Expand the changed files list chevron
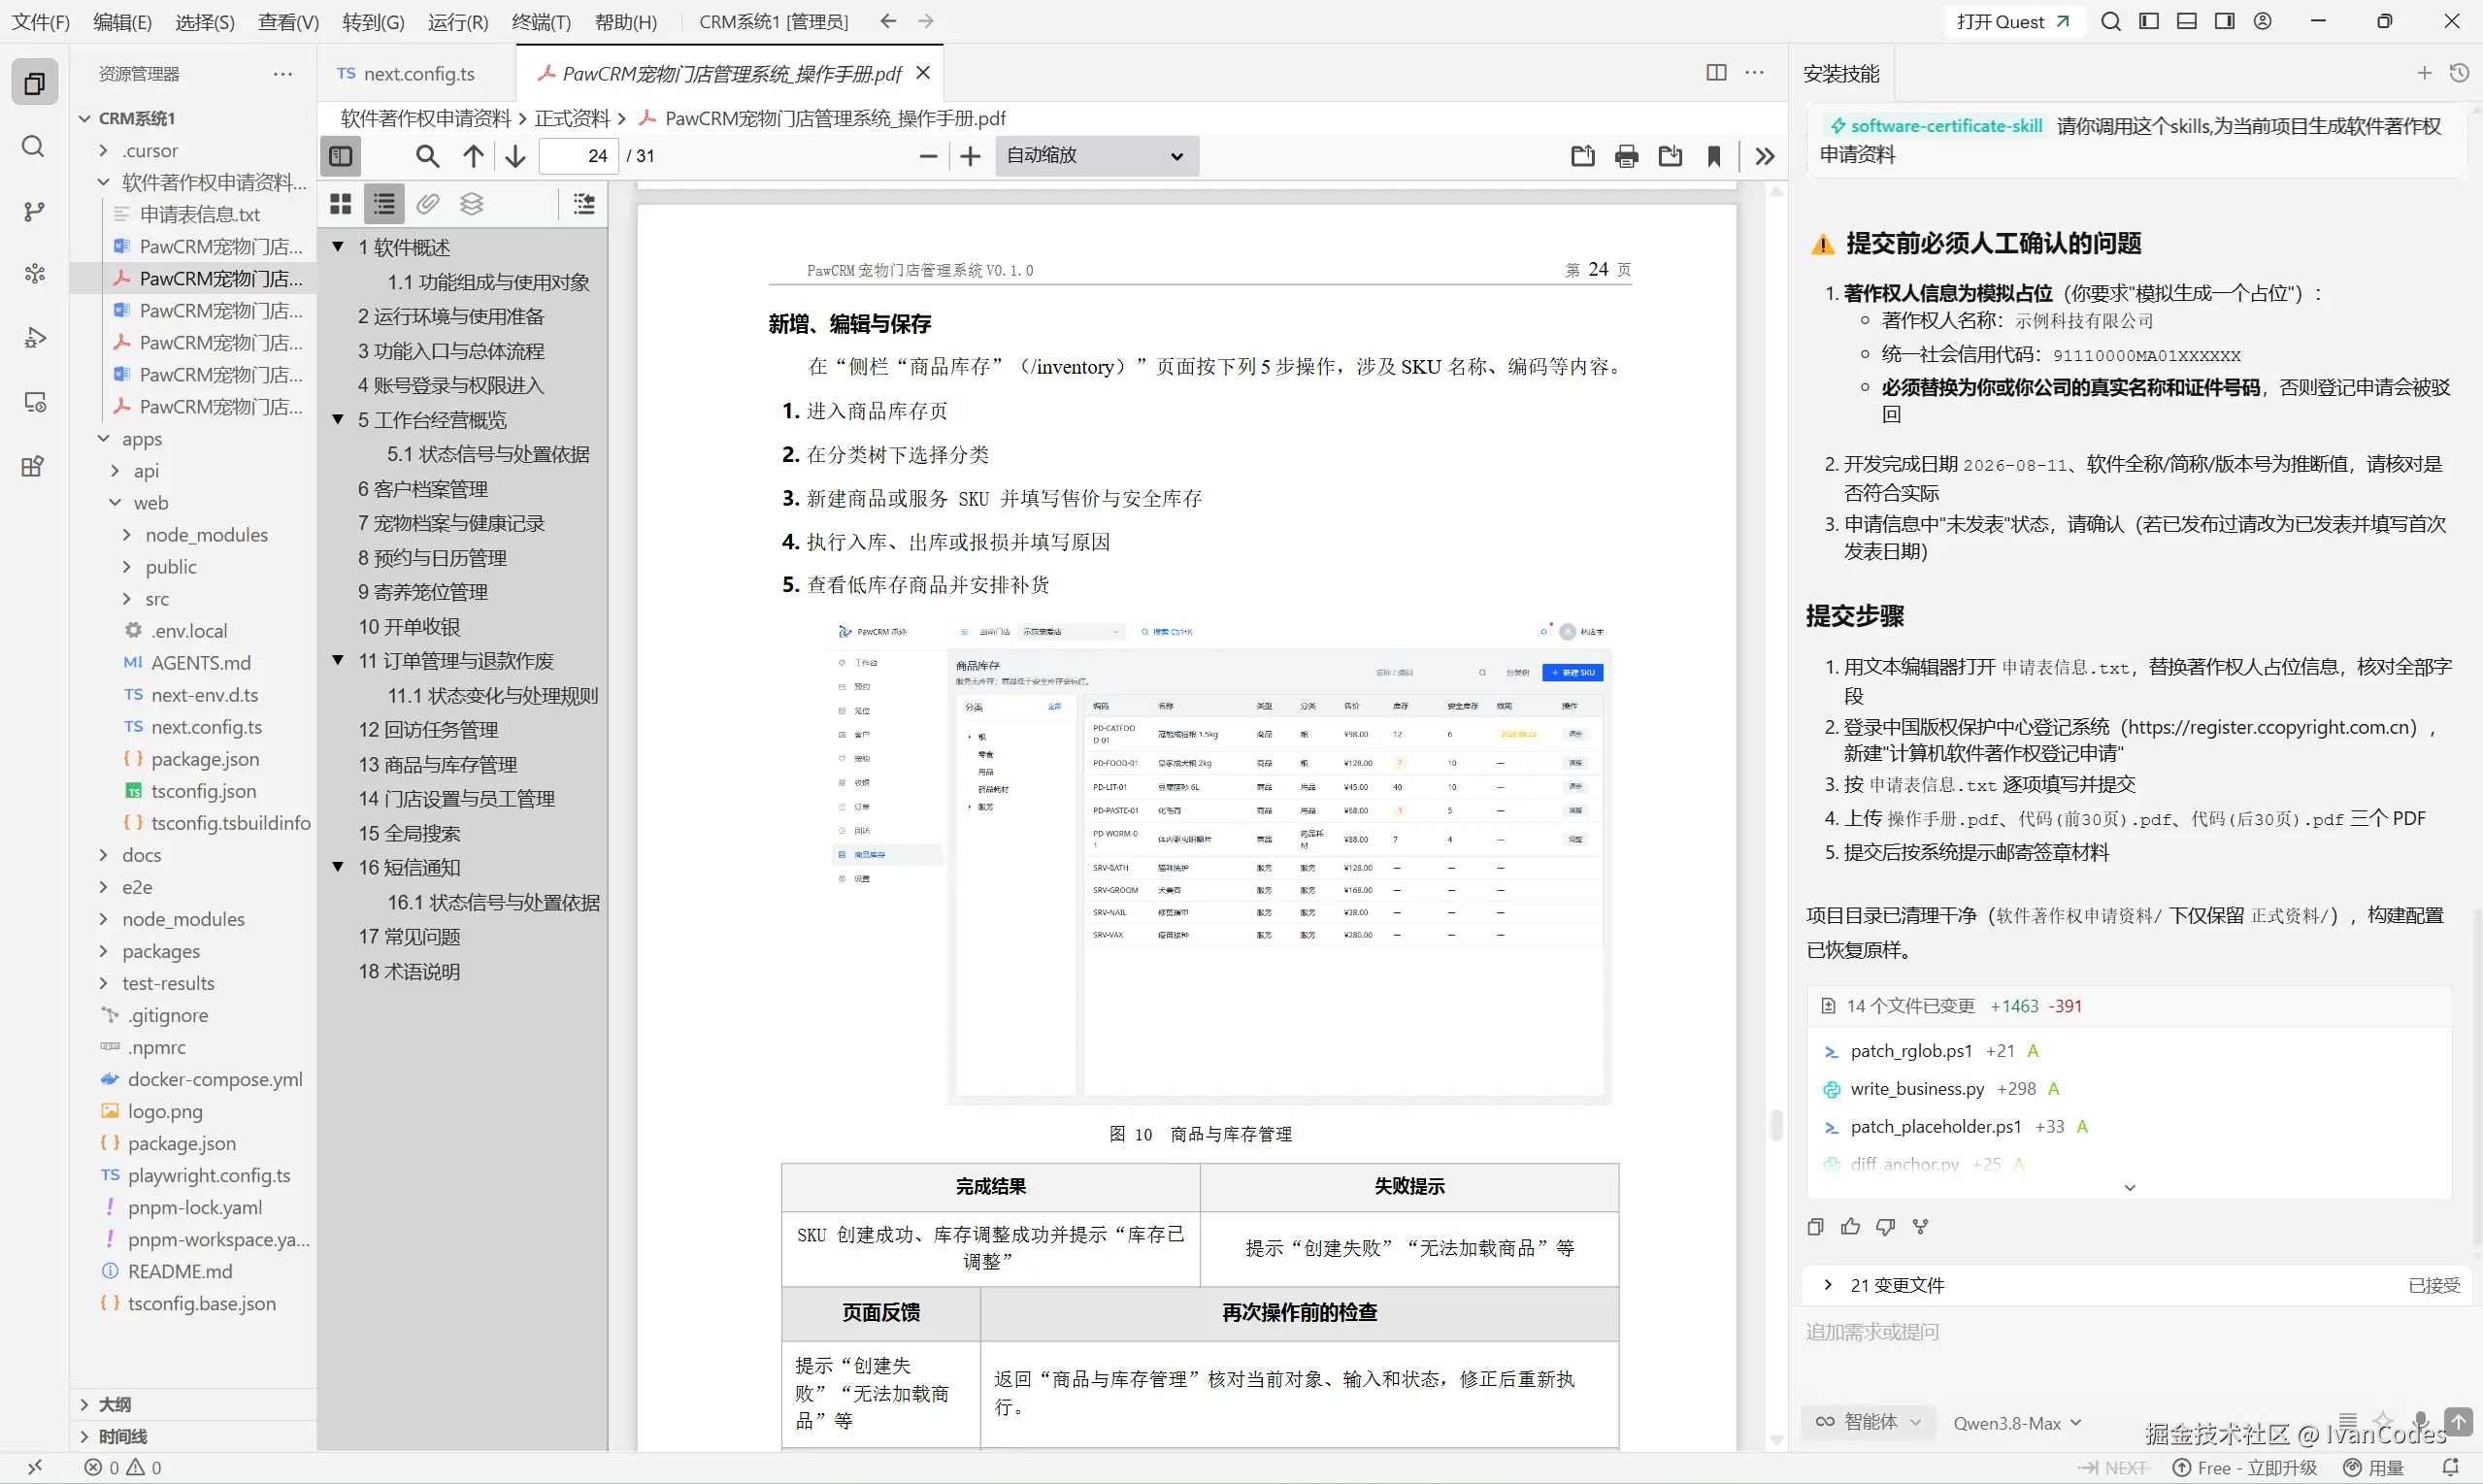This screenshot has height=1484, width=2483. [x=2130, y=1187]
